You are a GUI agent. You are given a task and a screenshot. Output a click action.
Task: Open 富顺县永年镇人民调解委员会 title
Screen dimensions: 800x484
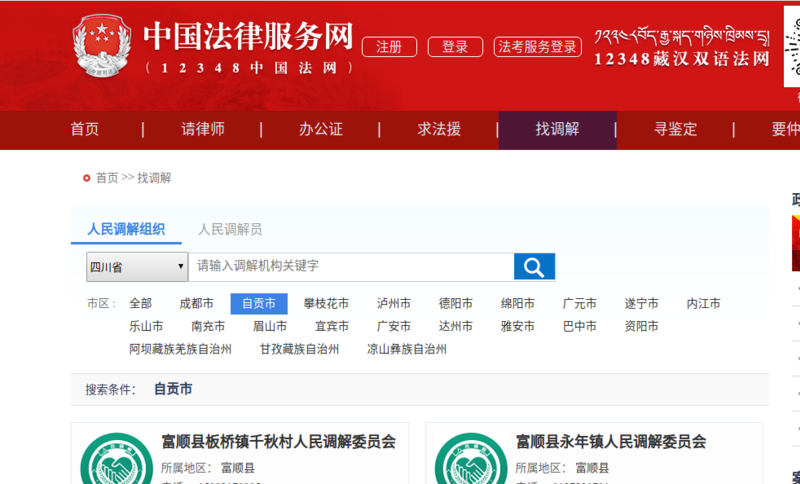[x=611, y=442]
